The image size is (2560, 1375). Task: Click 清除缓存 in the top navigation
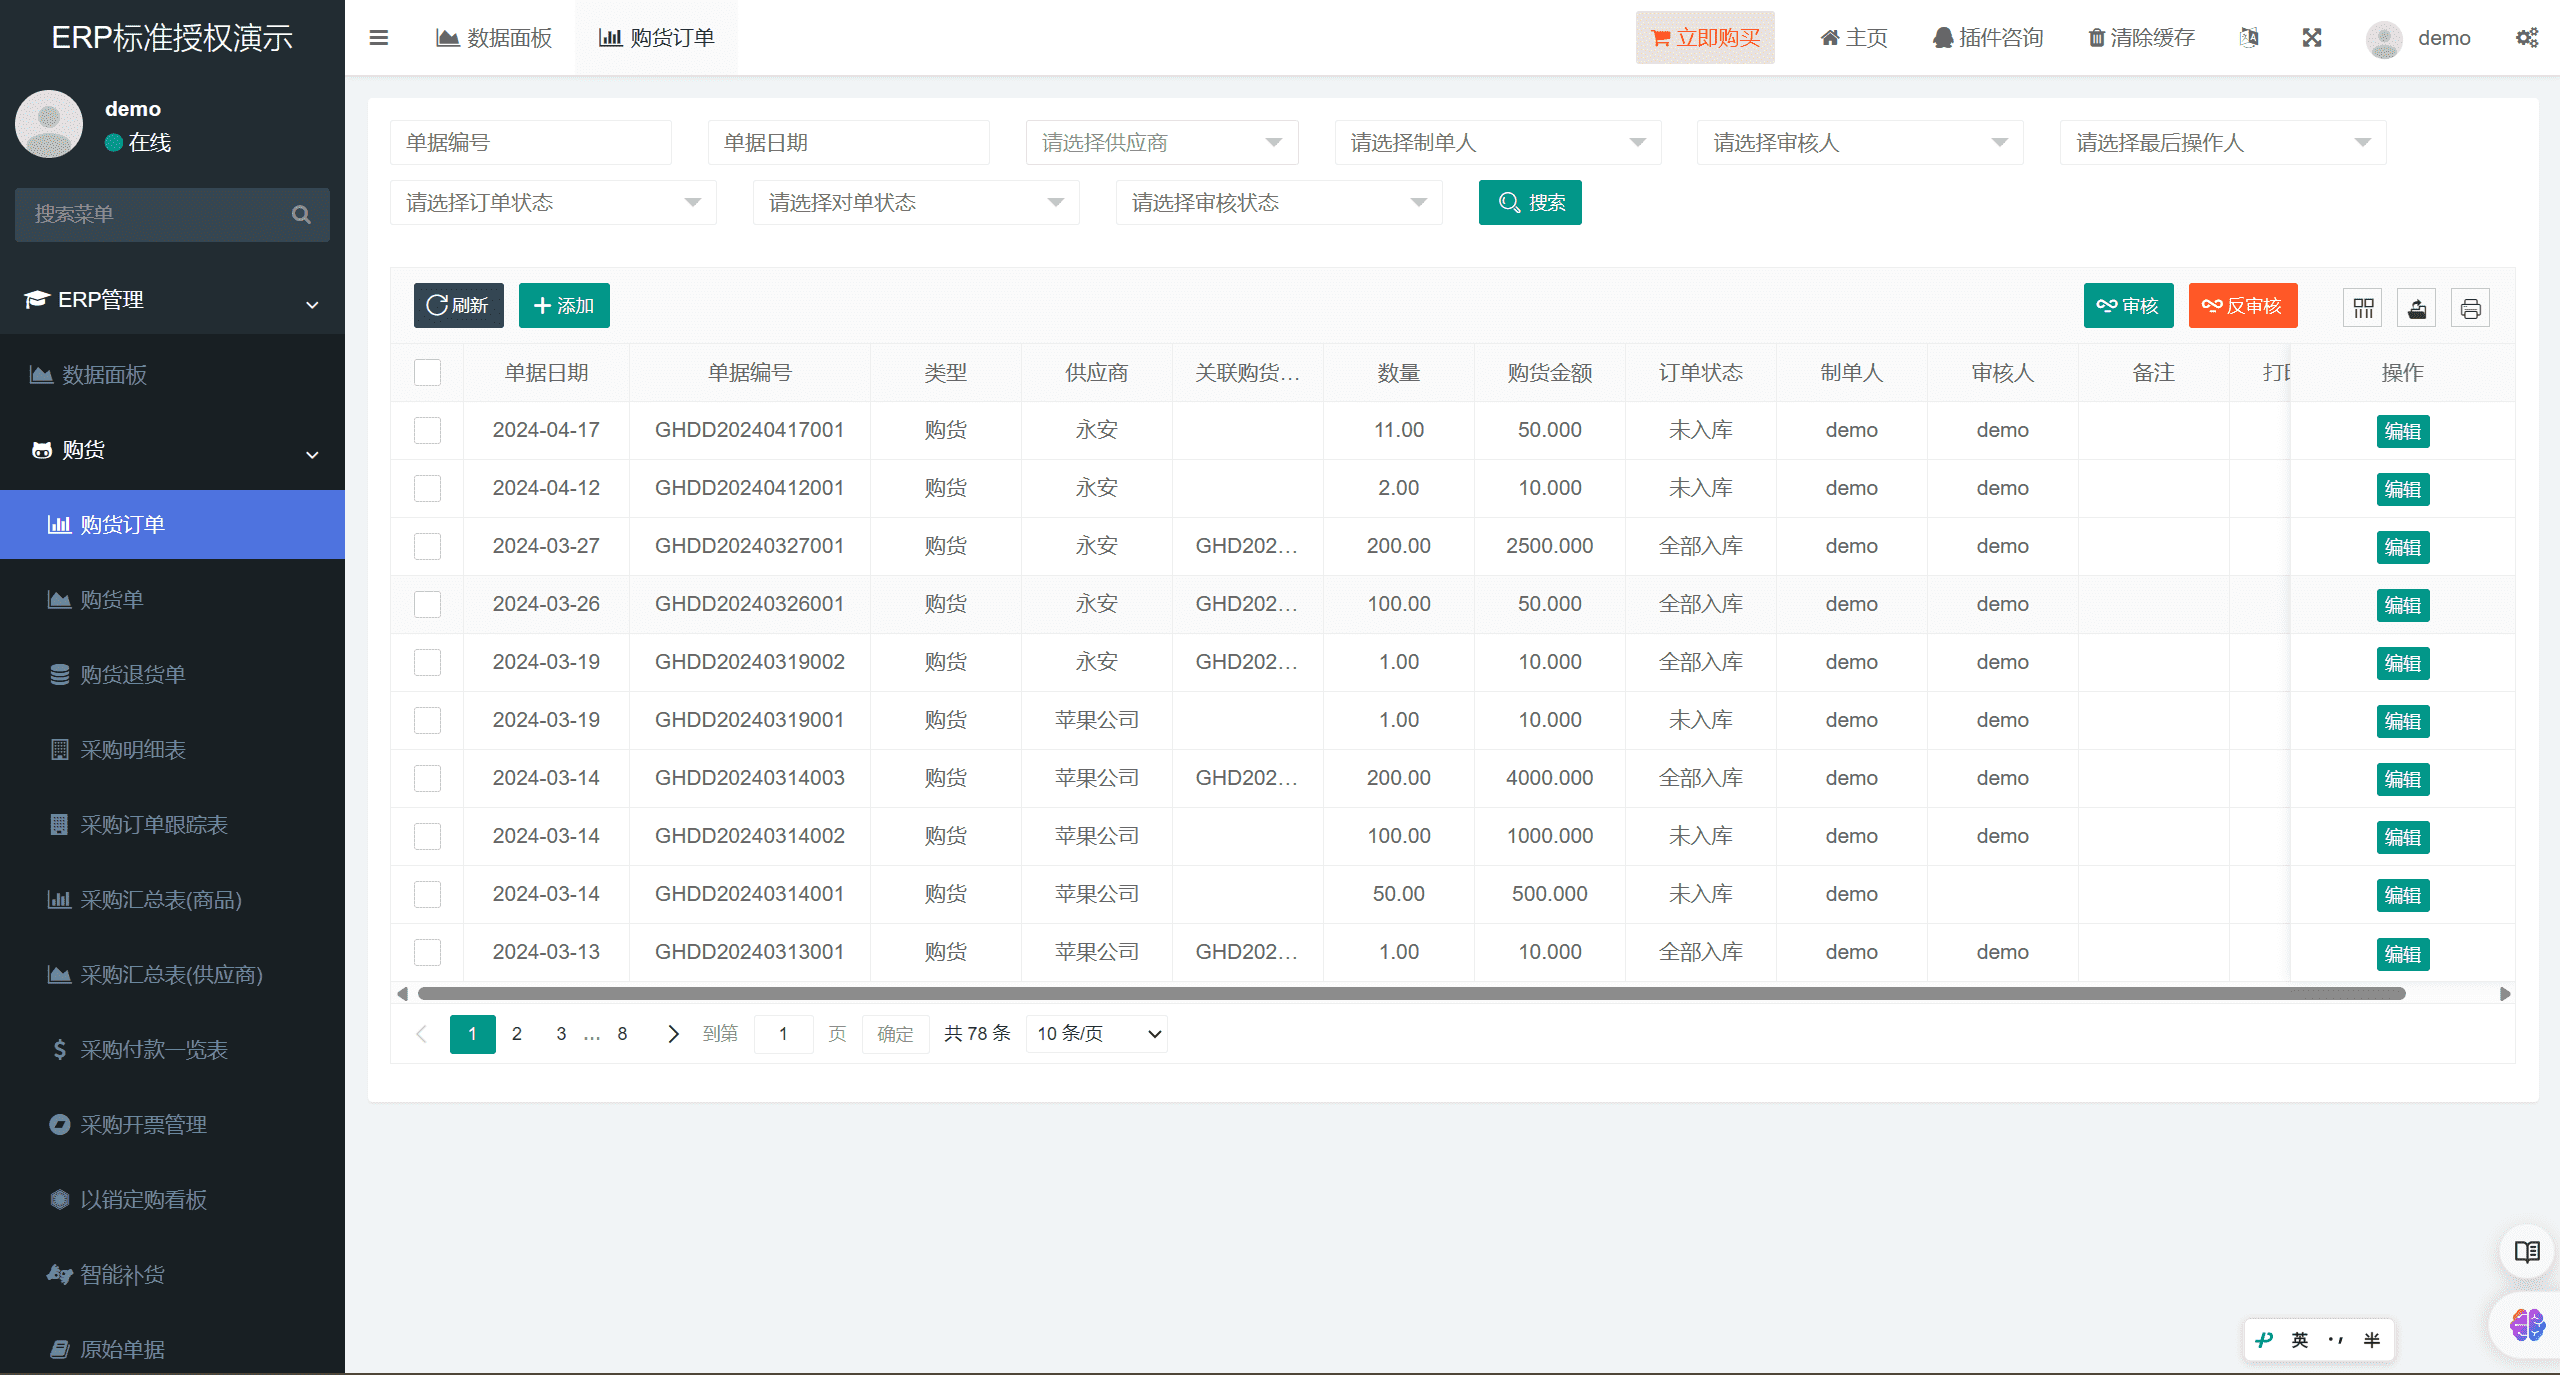tap(2141, 38)
